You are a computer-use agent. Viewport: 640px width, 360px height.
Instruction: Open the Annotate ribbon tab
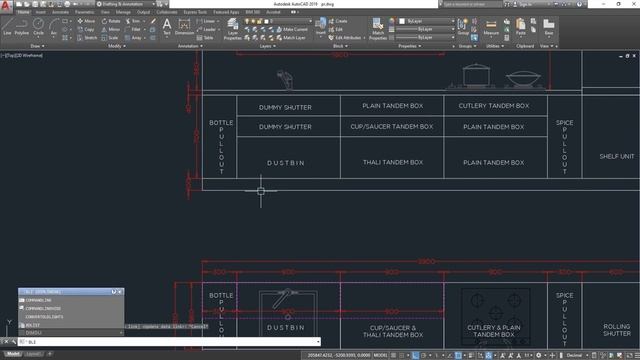point(60,12)
